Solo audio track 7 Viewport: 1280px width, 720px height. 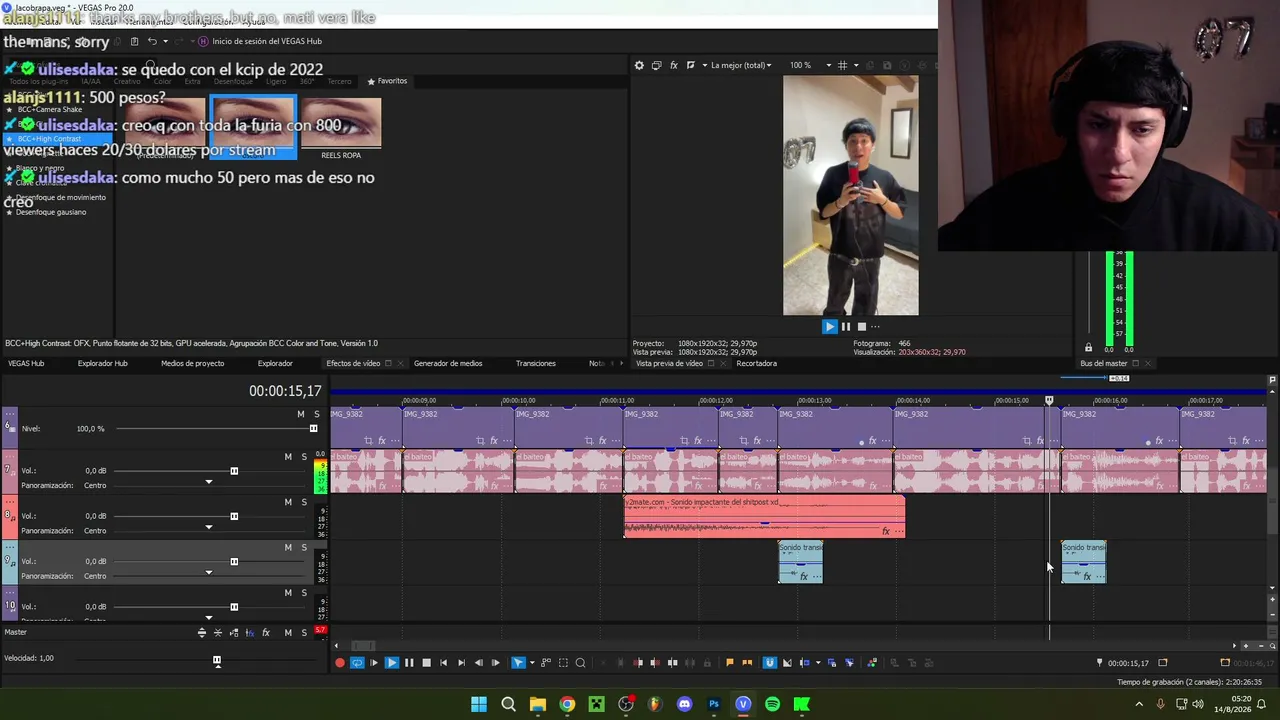pyautogui.click(x=304, y=457)
